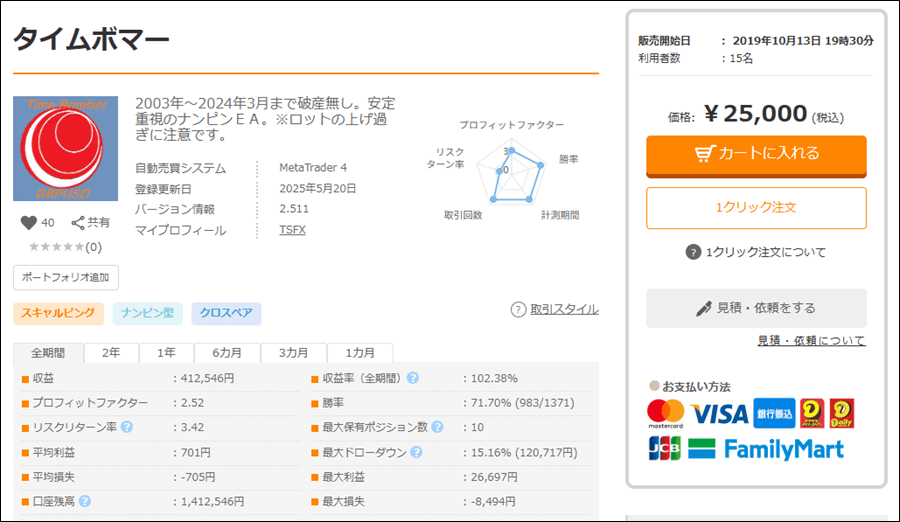Click the heart favorite icon
This screenshot has height=522, width=900.
coord(28,223)
